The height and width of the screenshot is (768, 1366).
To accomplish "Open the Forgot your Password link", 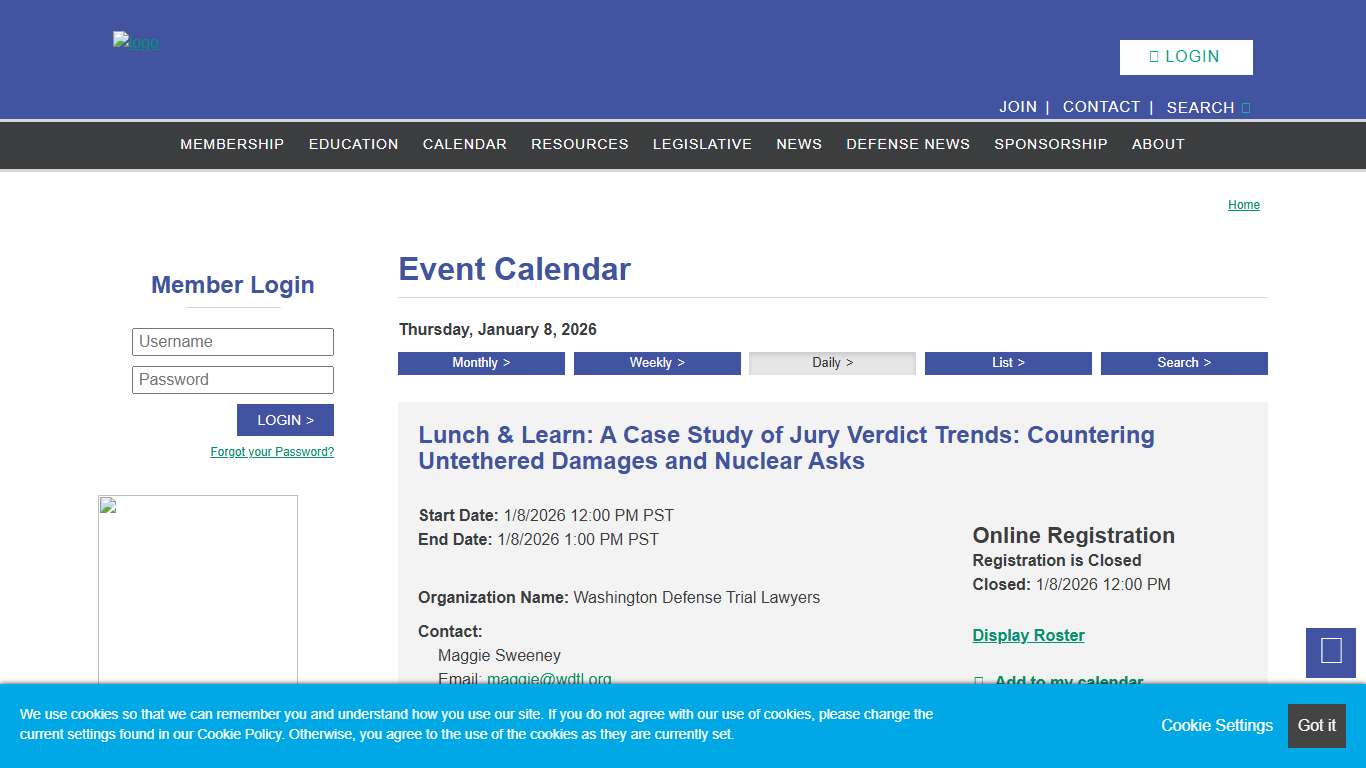I will (271, 452).
